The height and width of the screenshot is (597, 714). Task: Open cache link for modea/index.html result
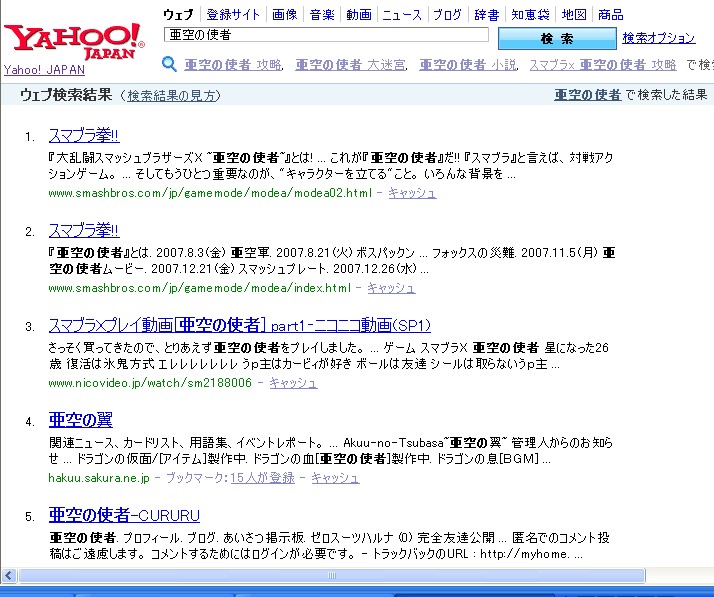[x=391, y=288]
